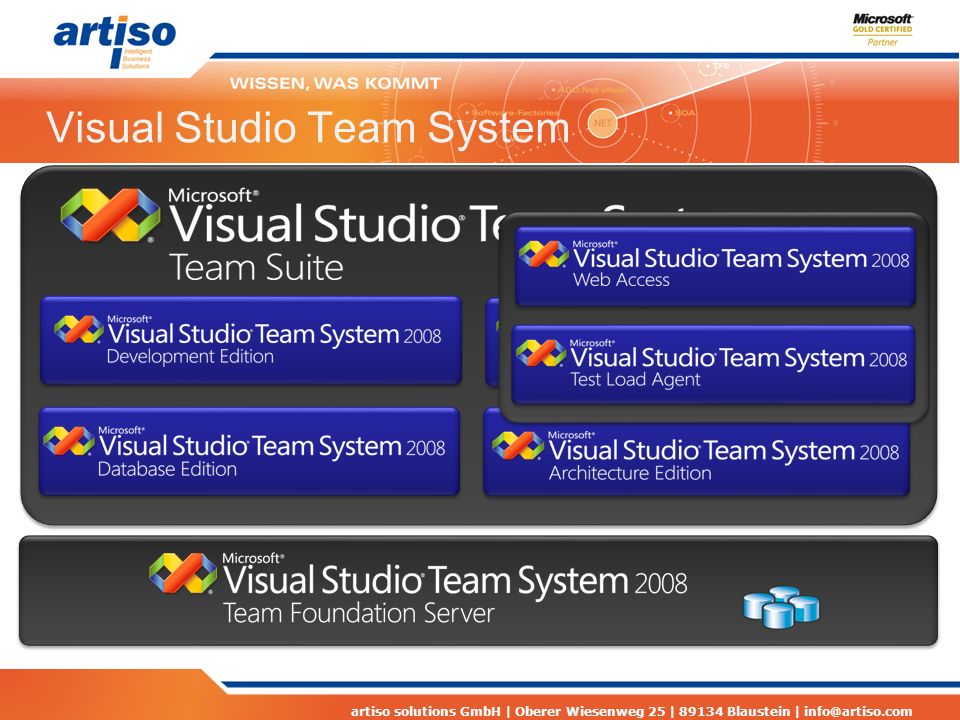Image resolution: width=960 pixels, height=720 pixels.
Task: Select the Database Edition card
Action: tap(249, 451)
